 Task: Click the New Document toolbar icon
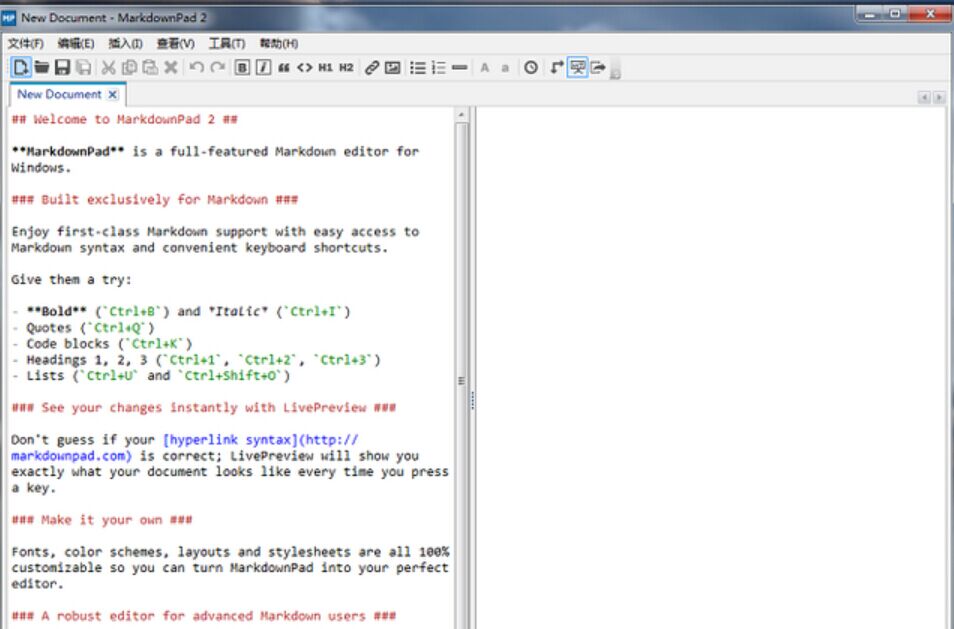tap(20, 68)
